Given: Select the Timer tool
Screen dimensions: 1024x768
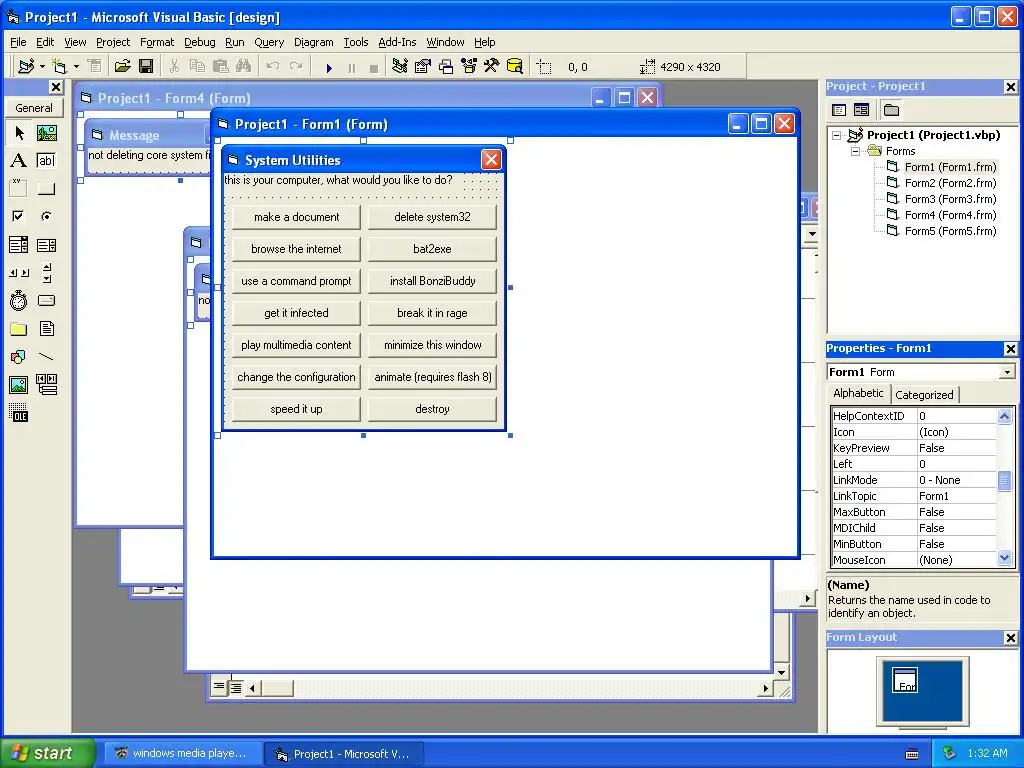Looking at the screenshot, I should point(19,300).
